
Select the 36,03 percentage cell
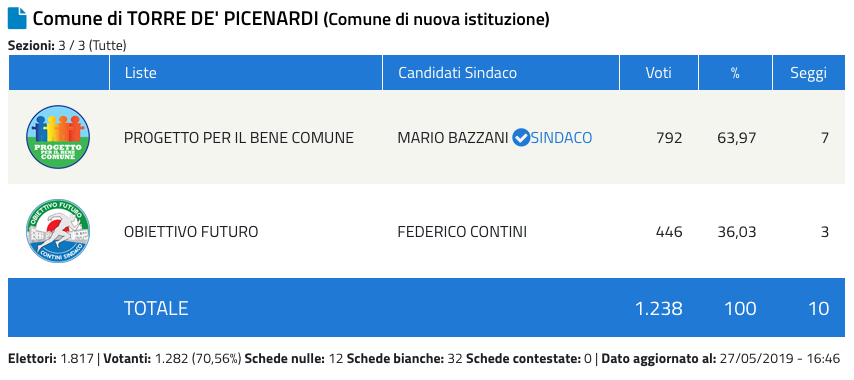tap(737, 232)
